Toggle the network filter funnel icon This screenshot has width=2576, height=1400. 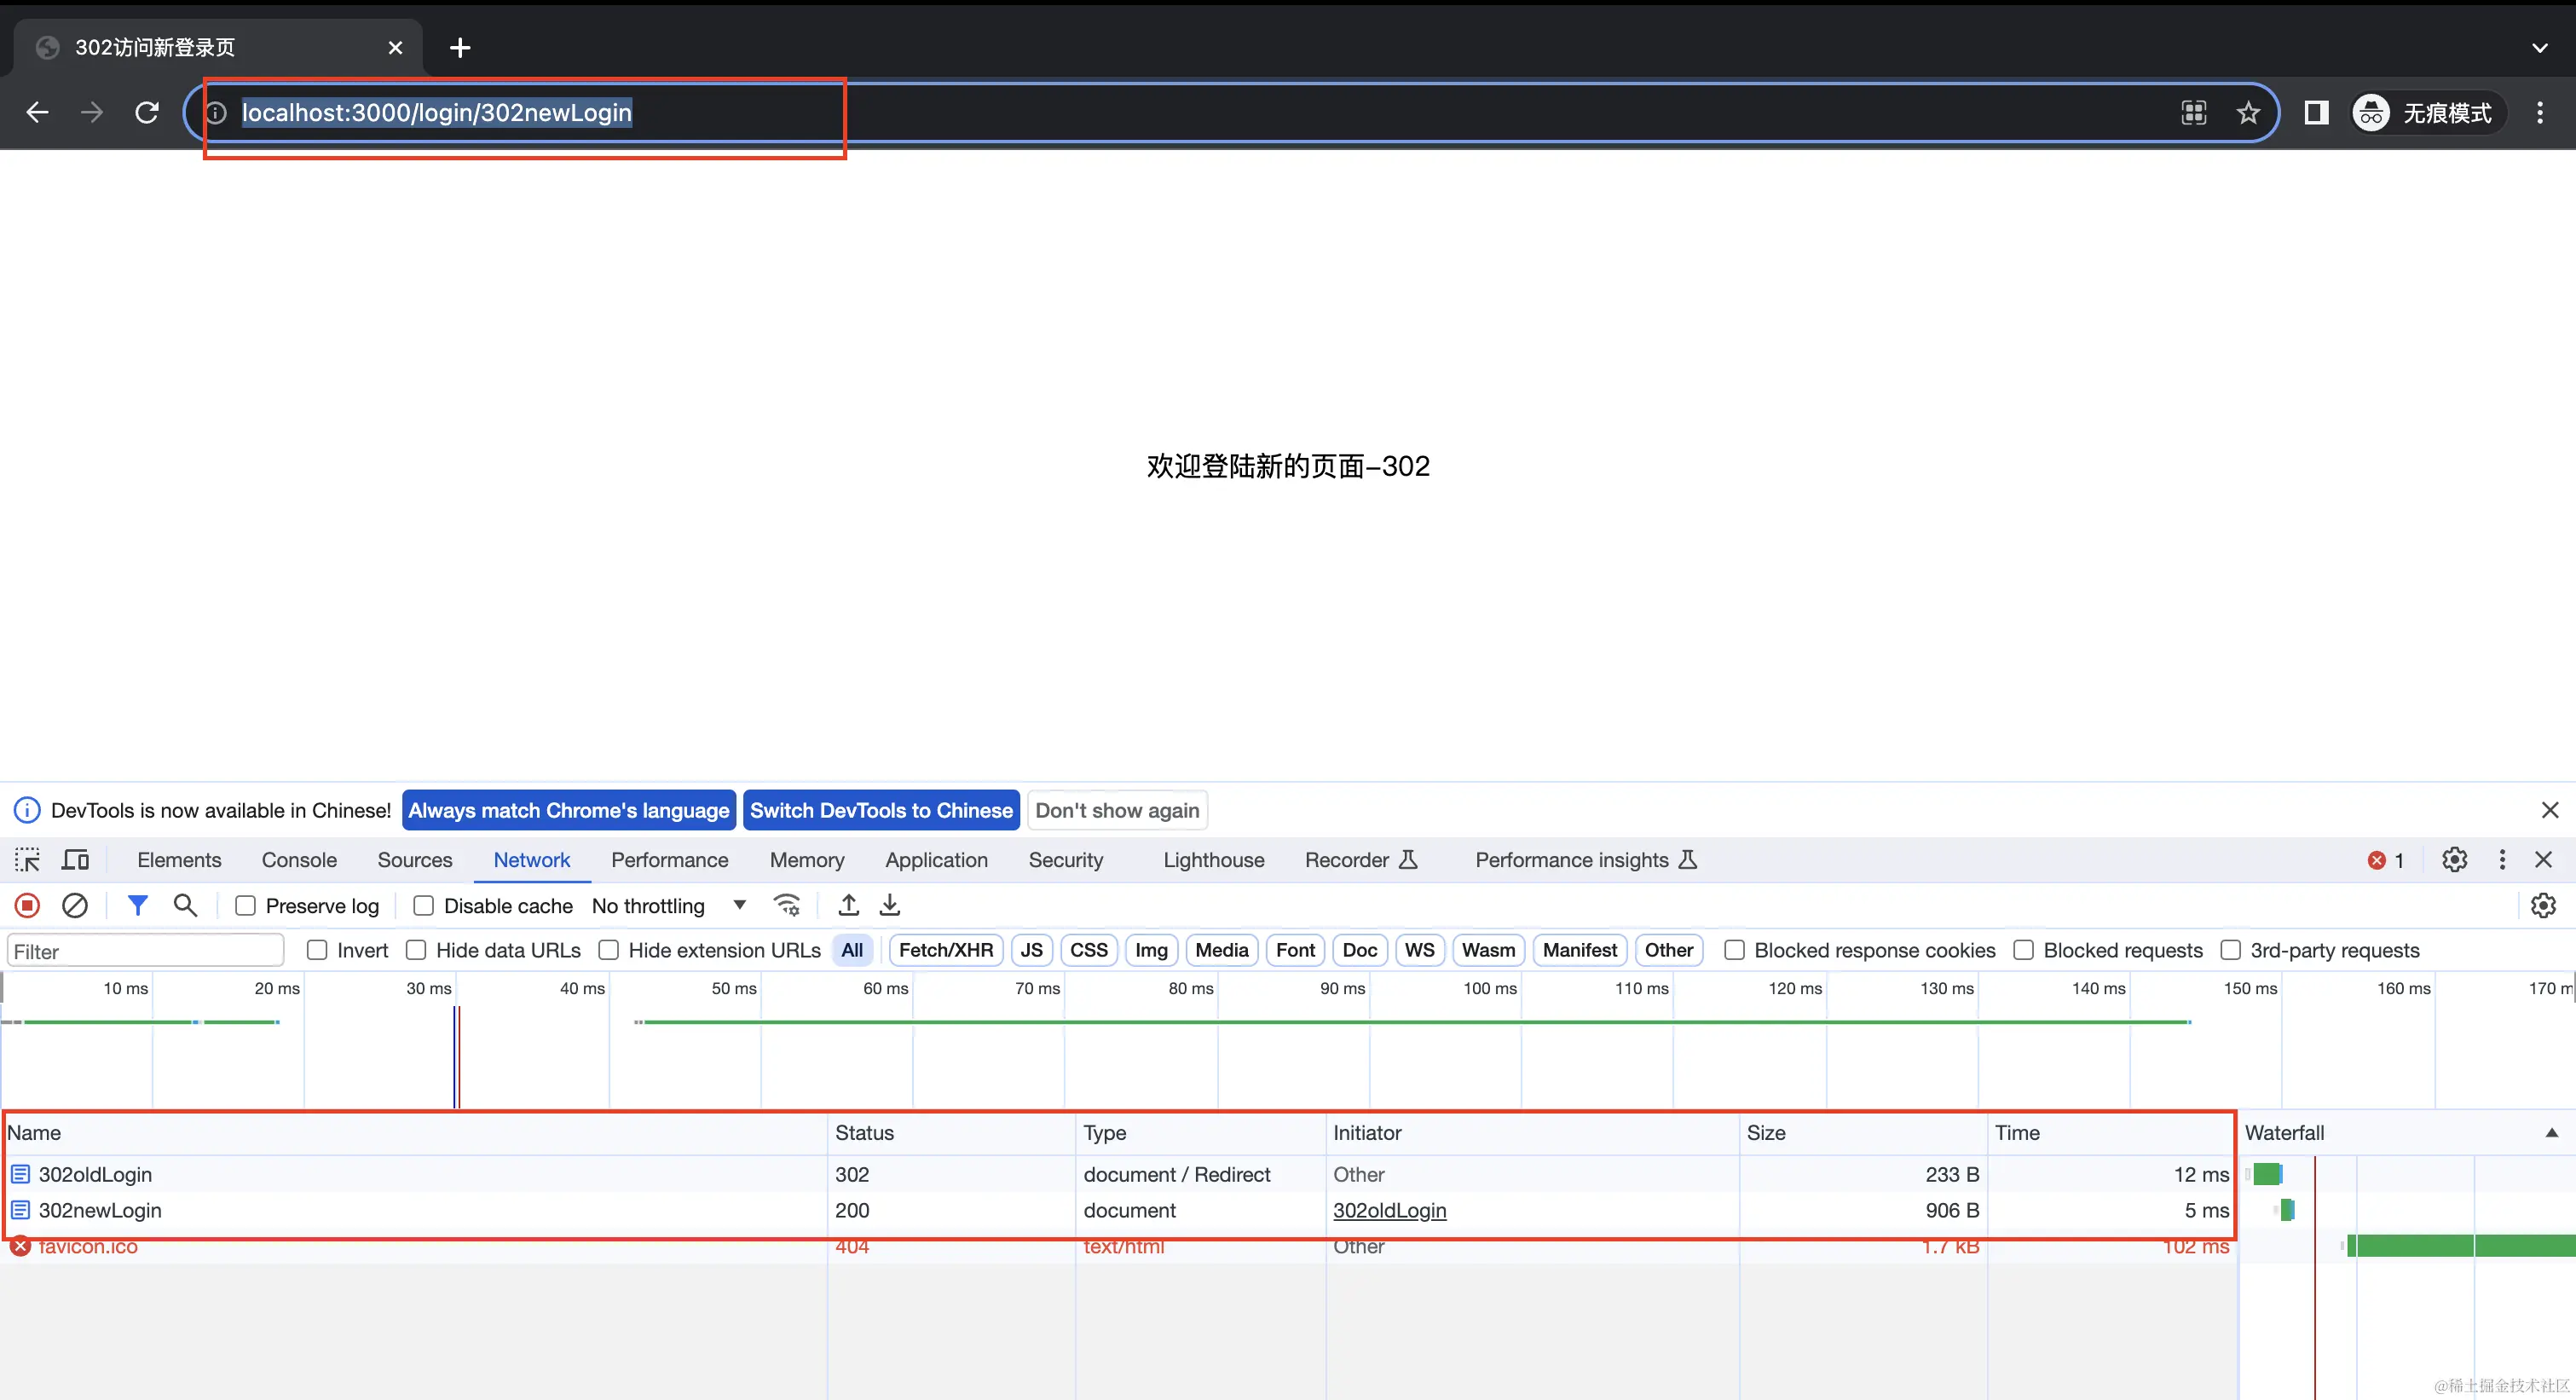[x=138, y=905]
